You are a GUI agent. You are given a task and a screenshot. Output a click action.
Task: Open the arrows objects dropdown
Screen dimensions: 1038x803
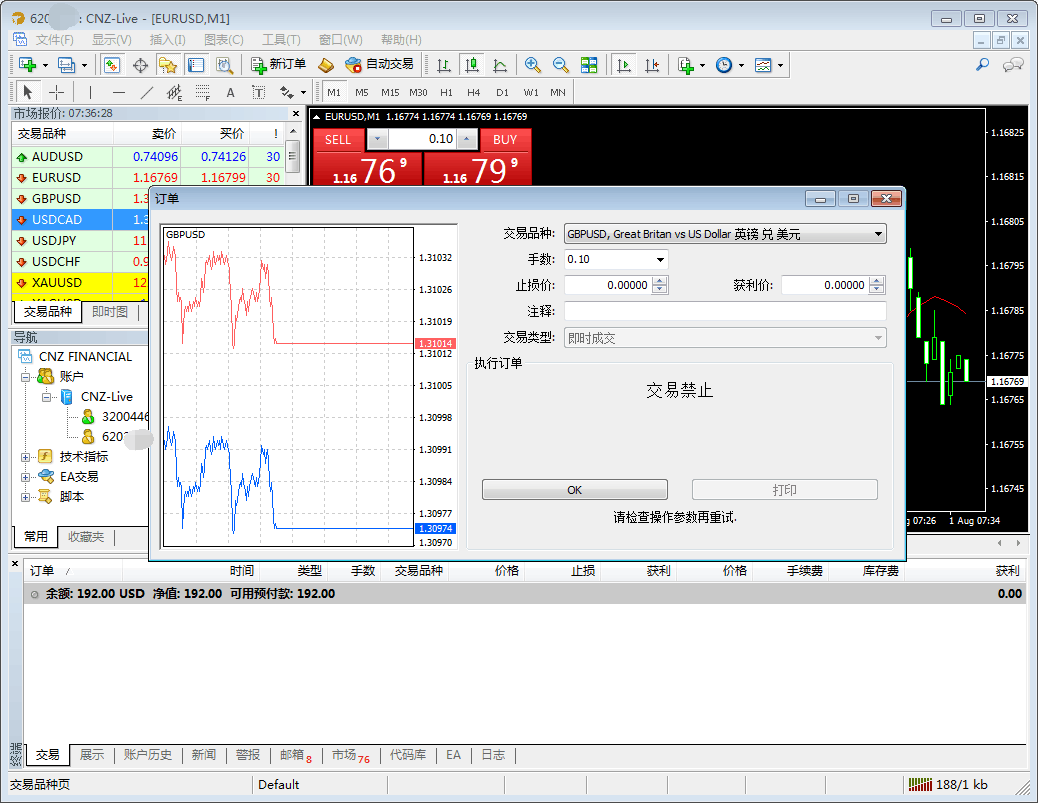(x=304, y=92)
